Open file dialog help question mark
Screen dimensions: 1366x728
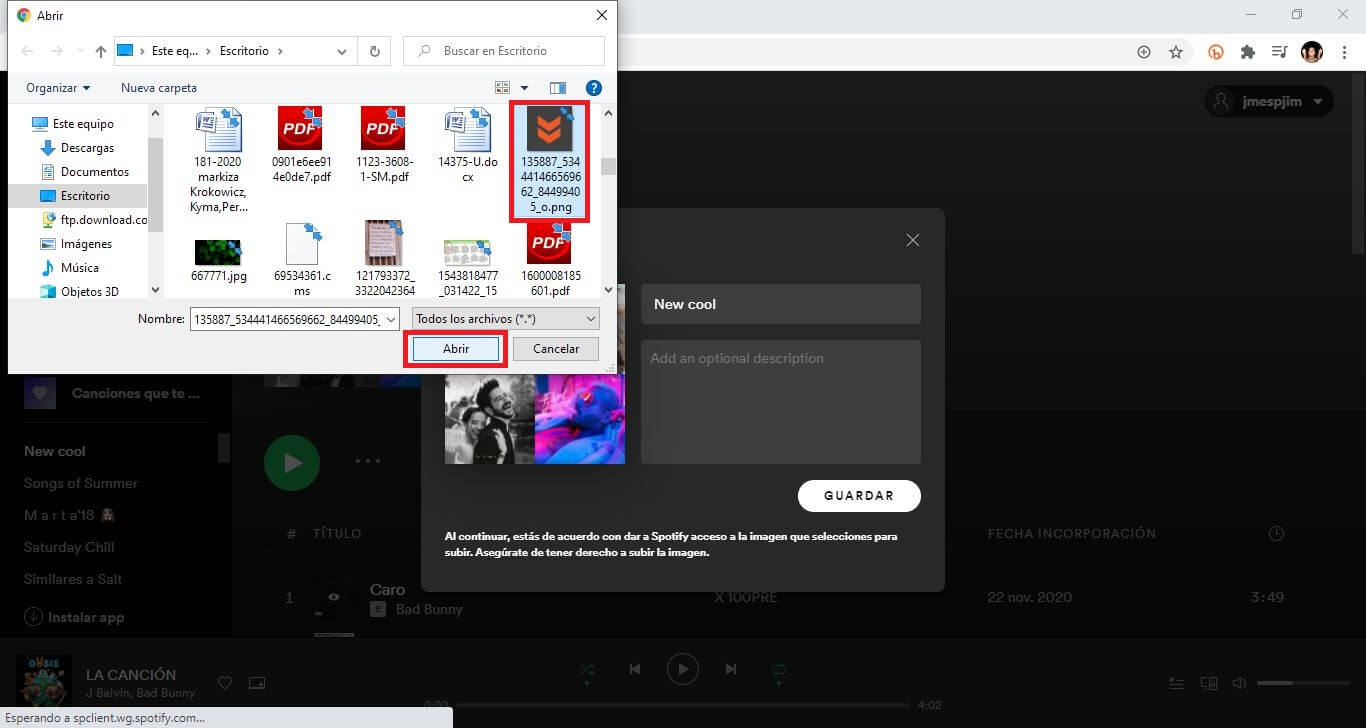594,88
